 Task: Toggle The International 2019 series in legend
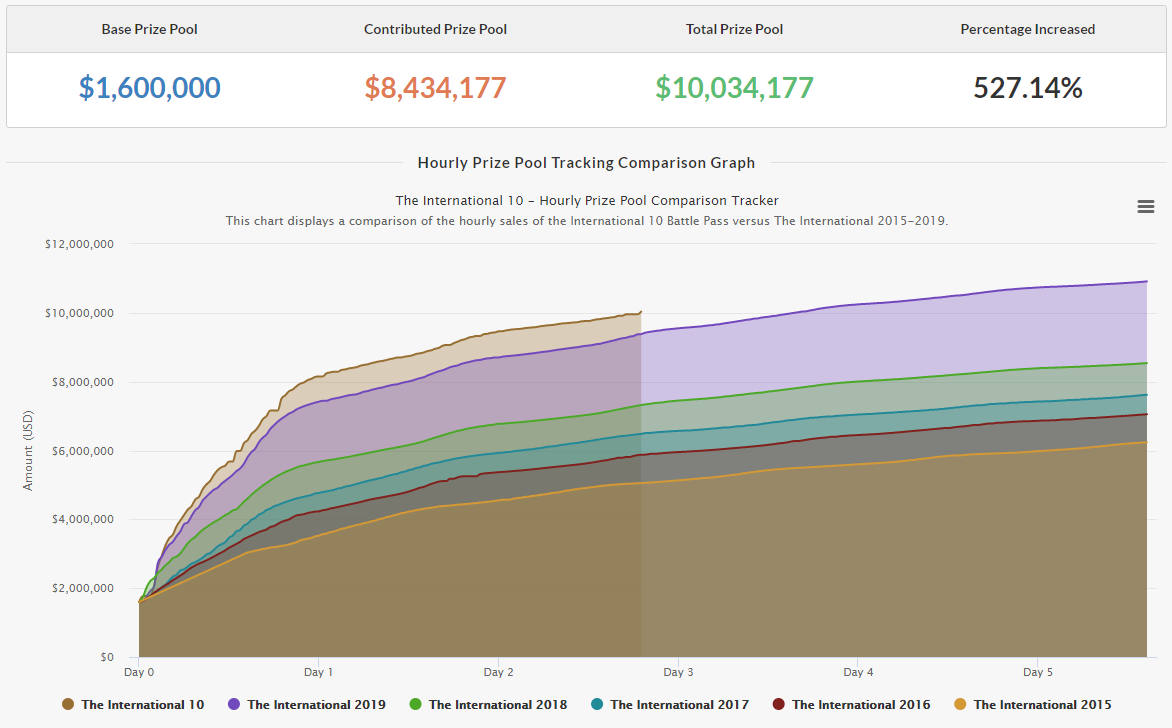(307, 705)
